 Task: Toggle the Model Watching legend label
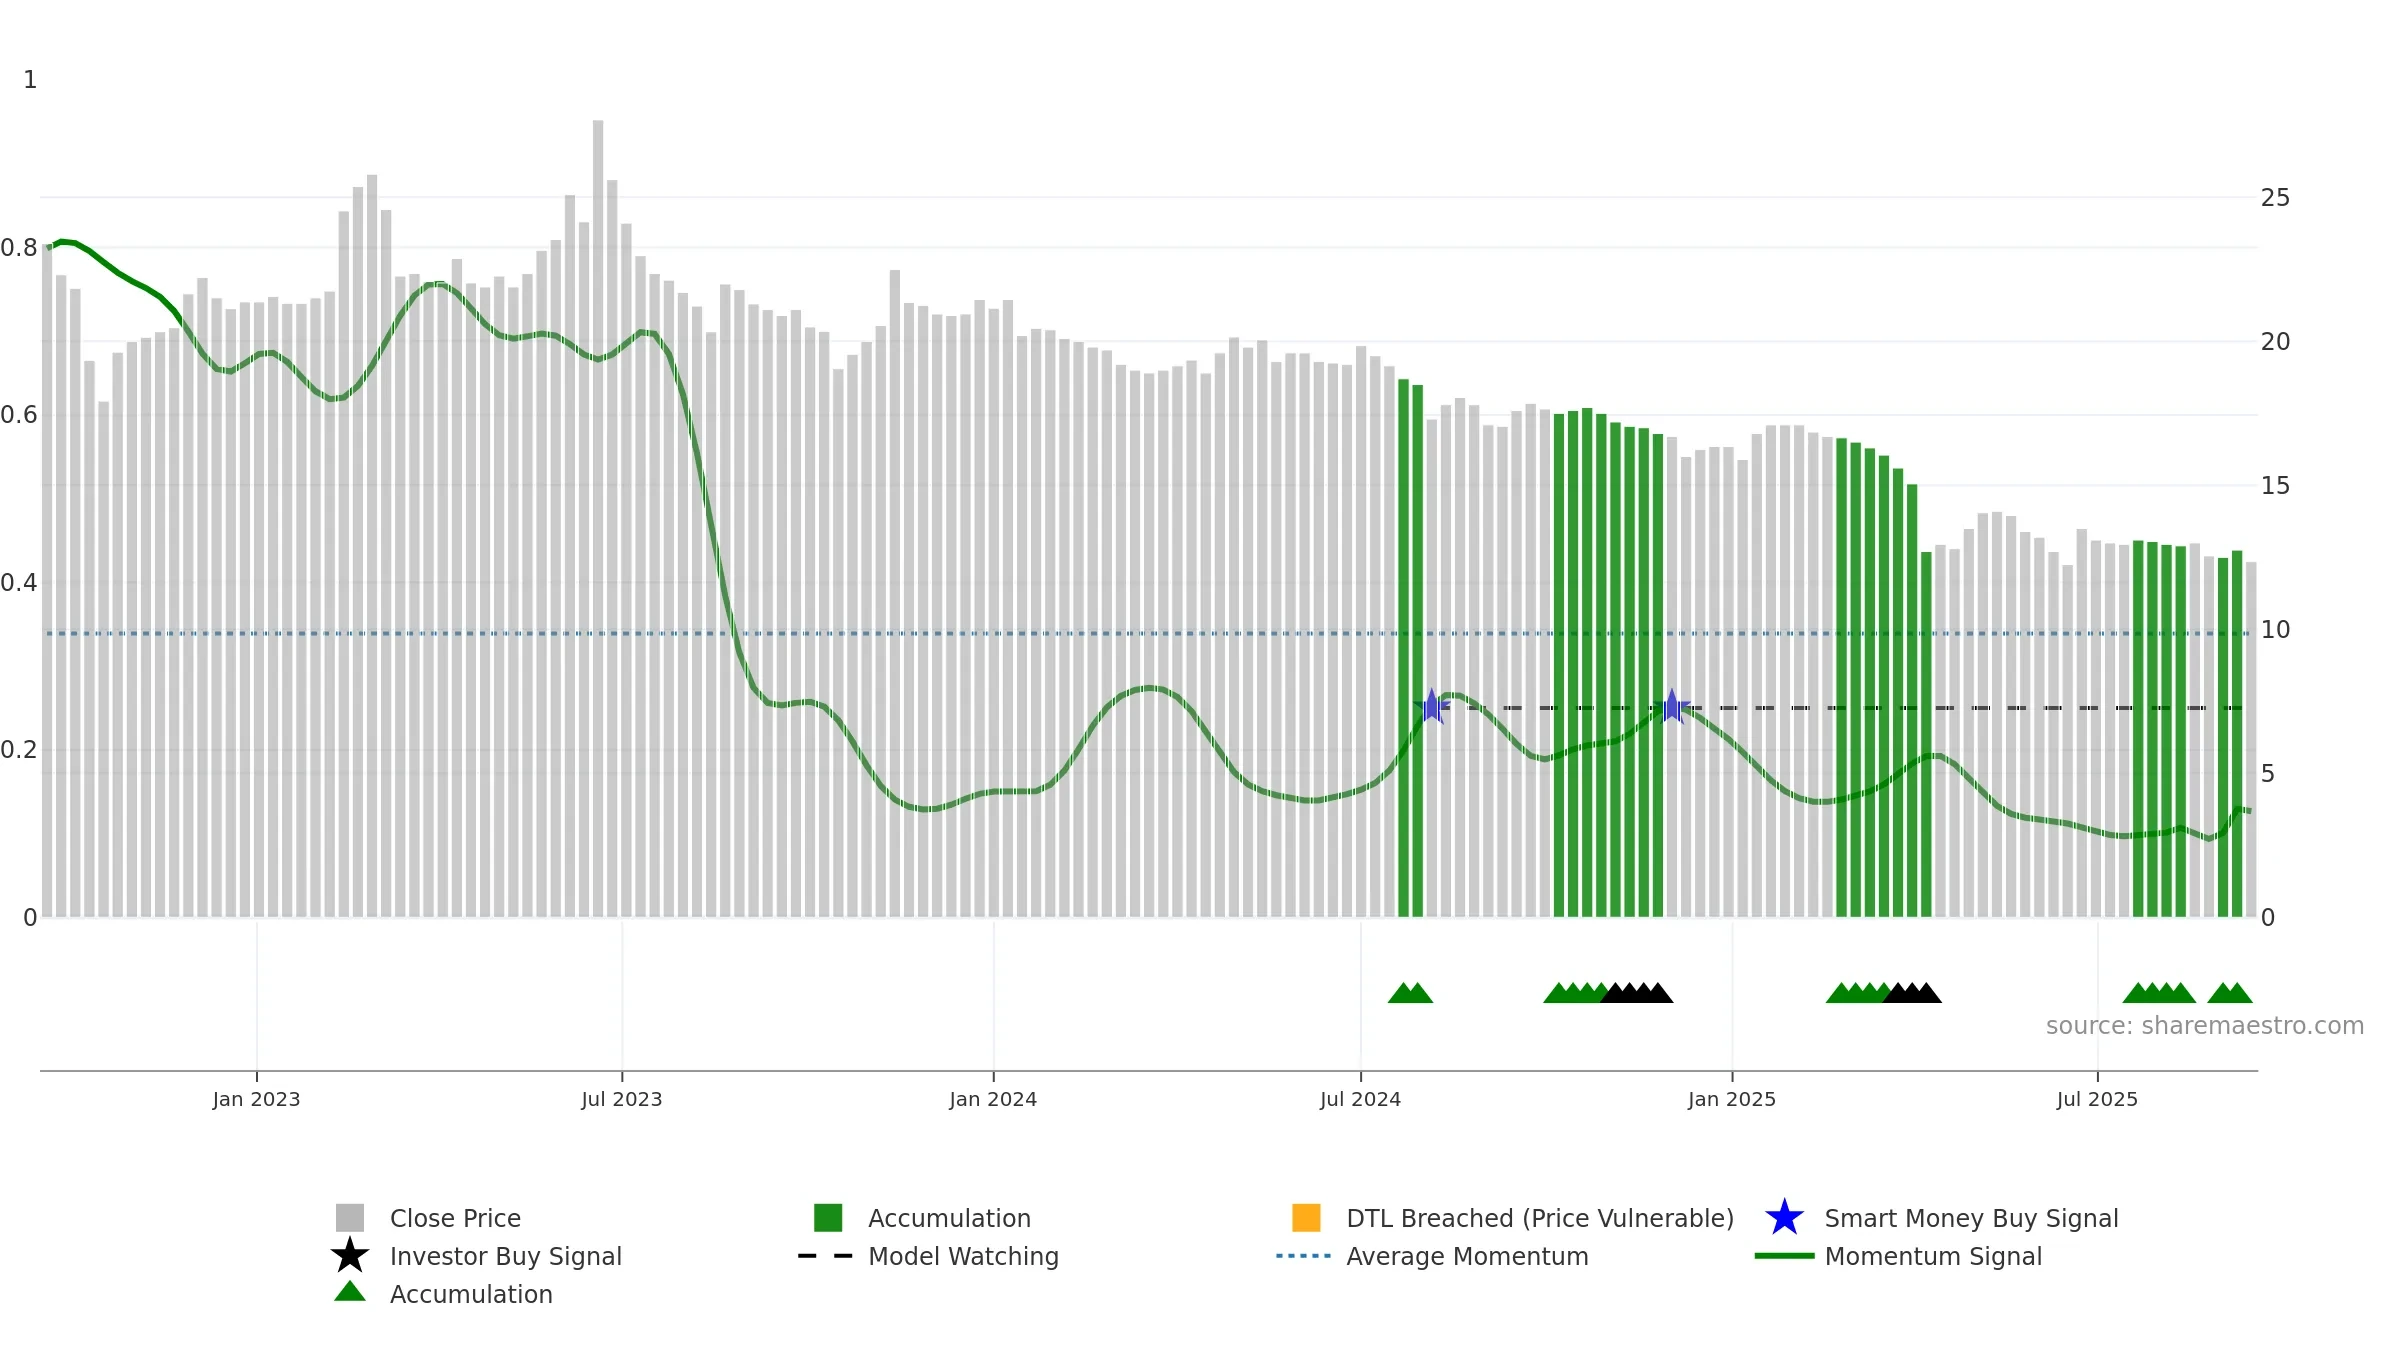[x=963, y=1256]
